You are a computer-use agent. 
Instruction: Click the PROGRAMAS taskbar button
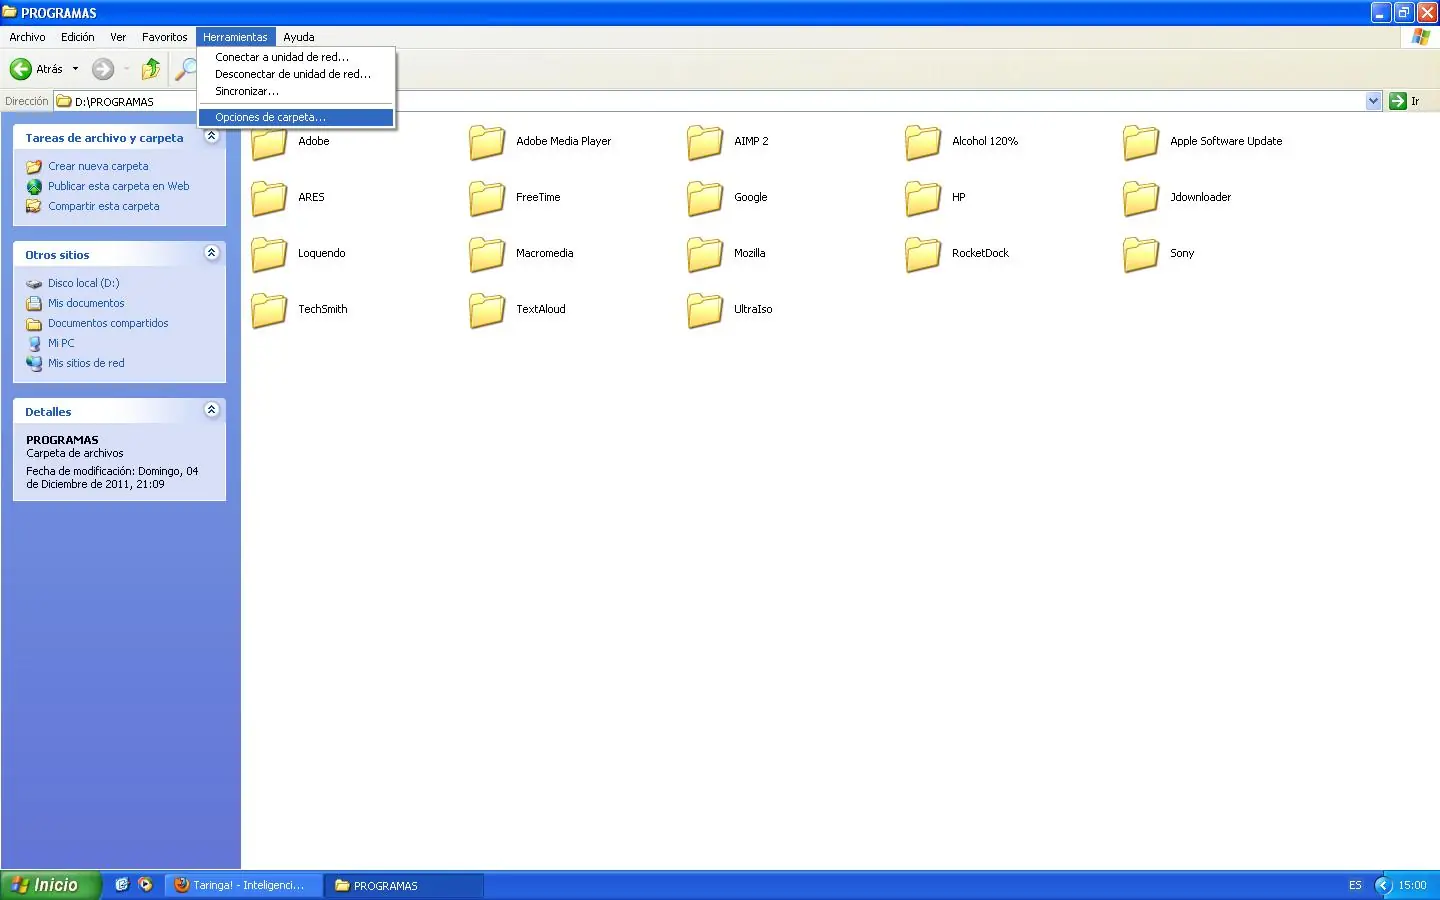coord(405,885)
